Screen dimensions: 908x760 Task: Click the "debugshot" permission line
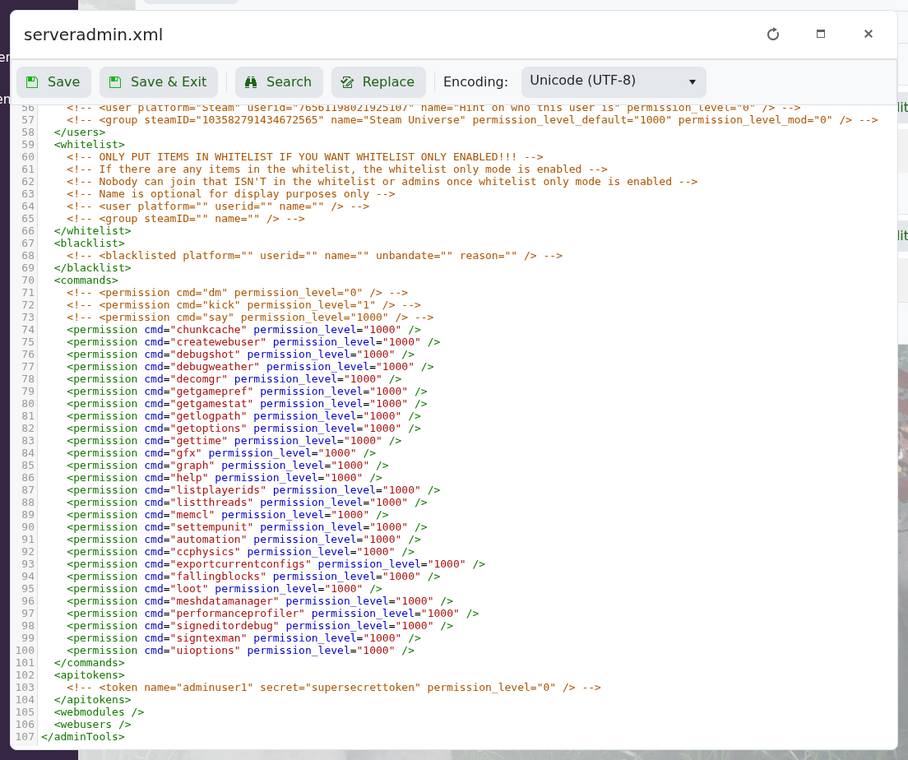pos(241,355)
